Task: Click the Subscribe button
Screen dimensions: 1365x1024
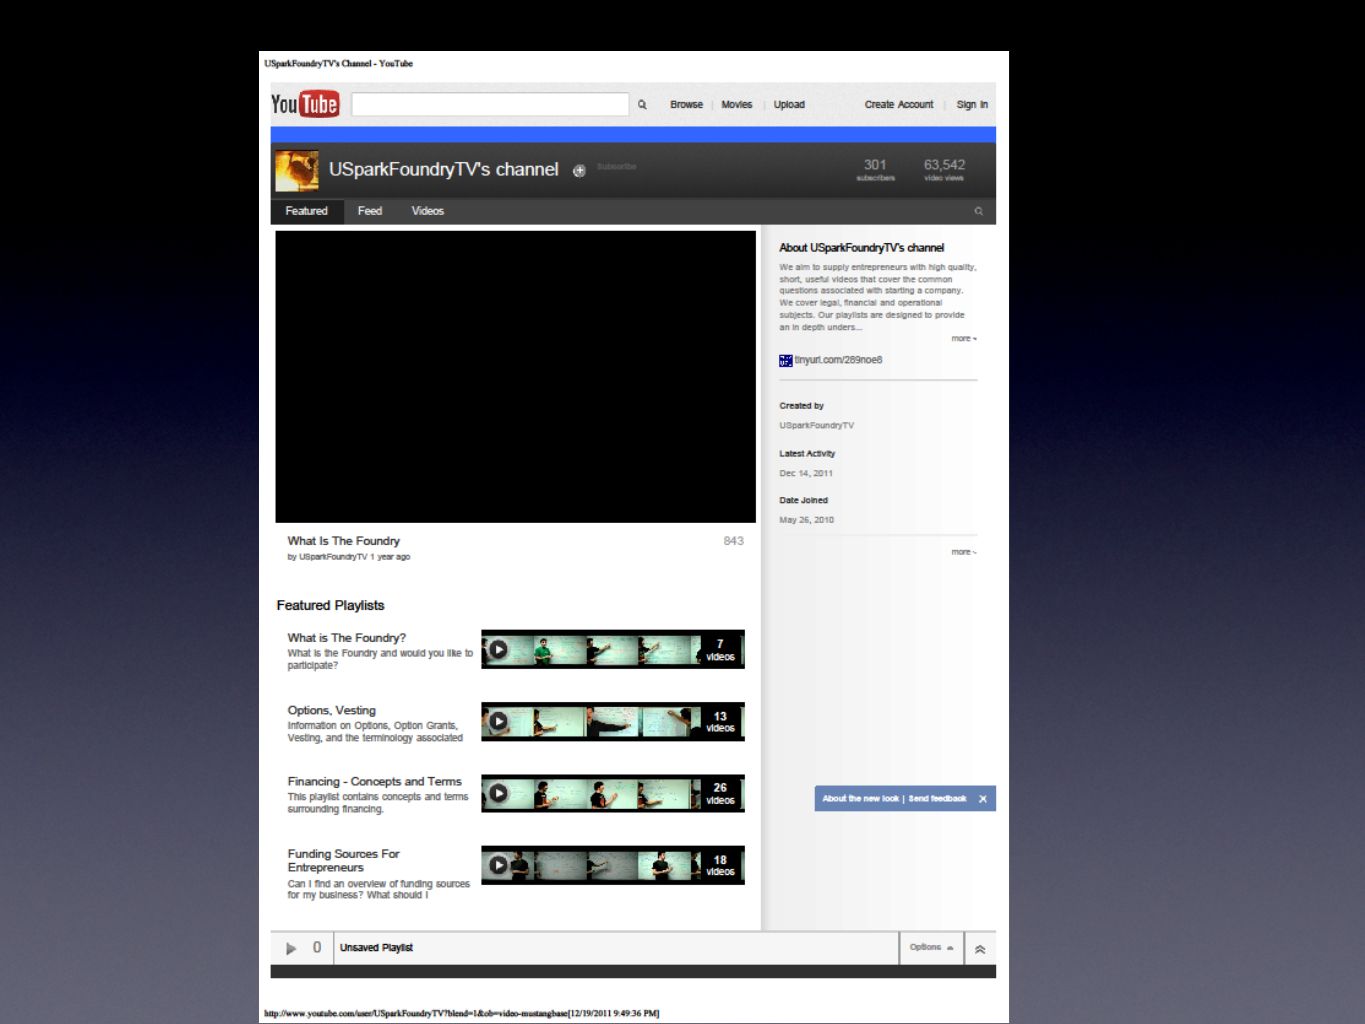Action: pos(616,167)
